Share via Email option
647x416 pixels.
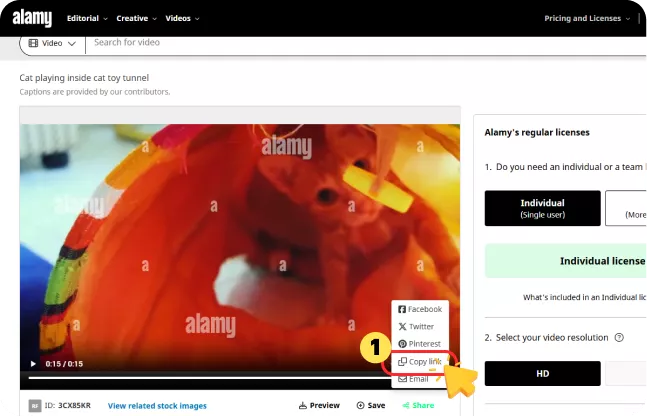tap(413, 379)
